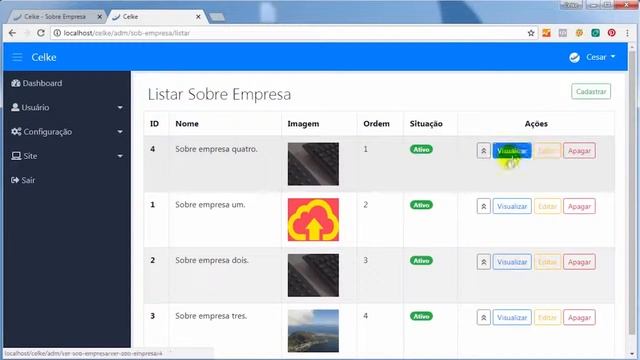Click Apagar for Sobre empresa tres

579,317
